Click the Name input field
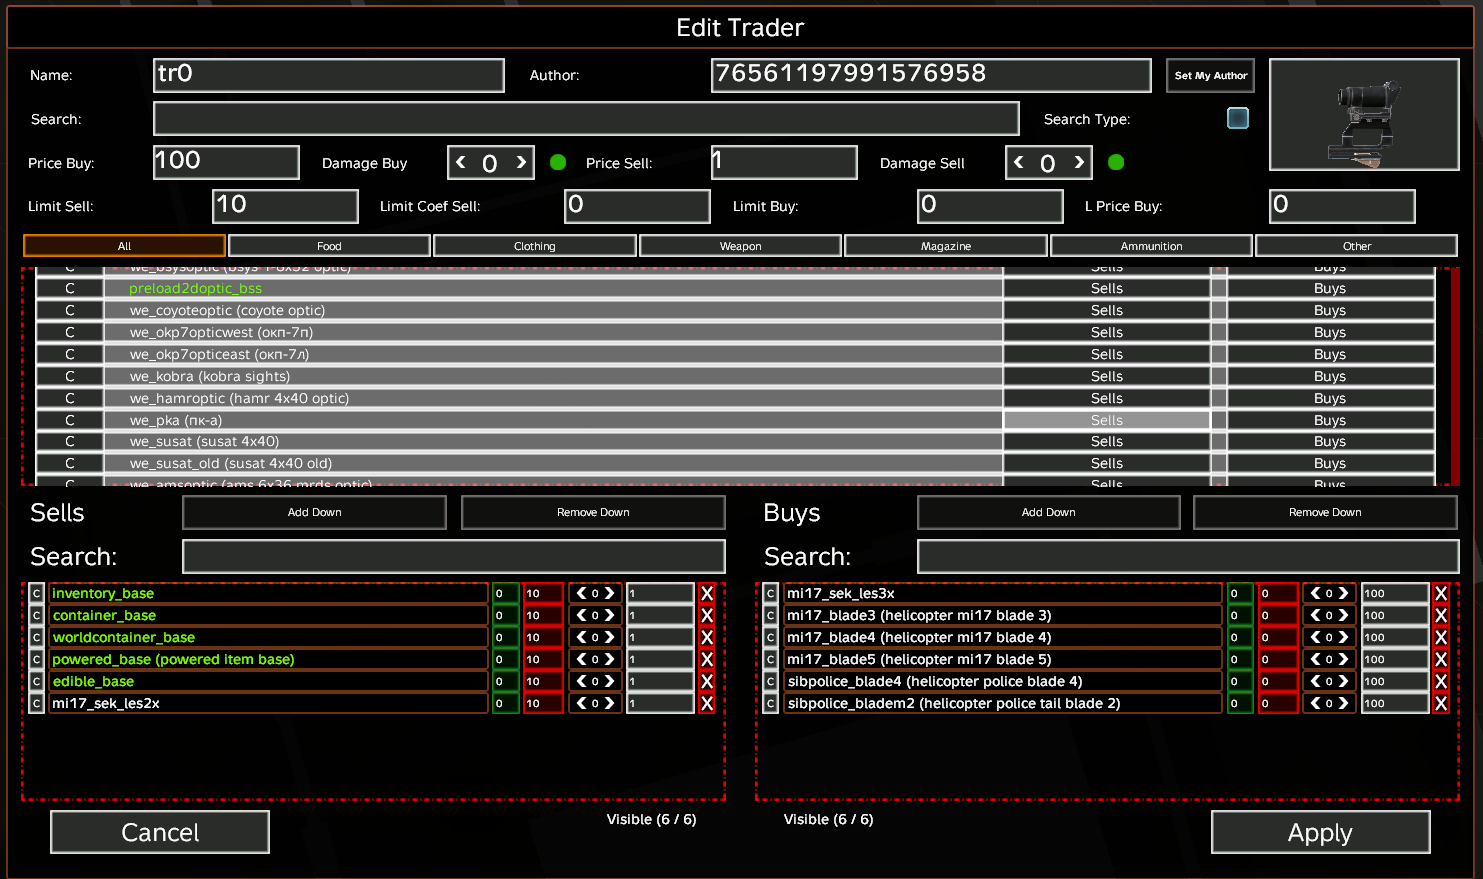Image resolution: width=1483 pixels, height=879 pixels. pyautogui.click(x=329, y=75)
